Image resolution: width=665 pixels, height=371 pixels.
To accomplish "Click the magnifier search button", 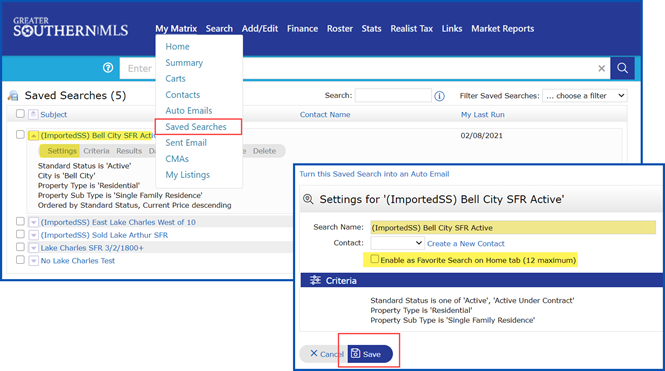I will pyautogui.click(x=622, y=68).
